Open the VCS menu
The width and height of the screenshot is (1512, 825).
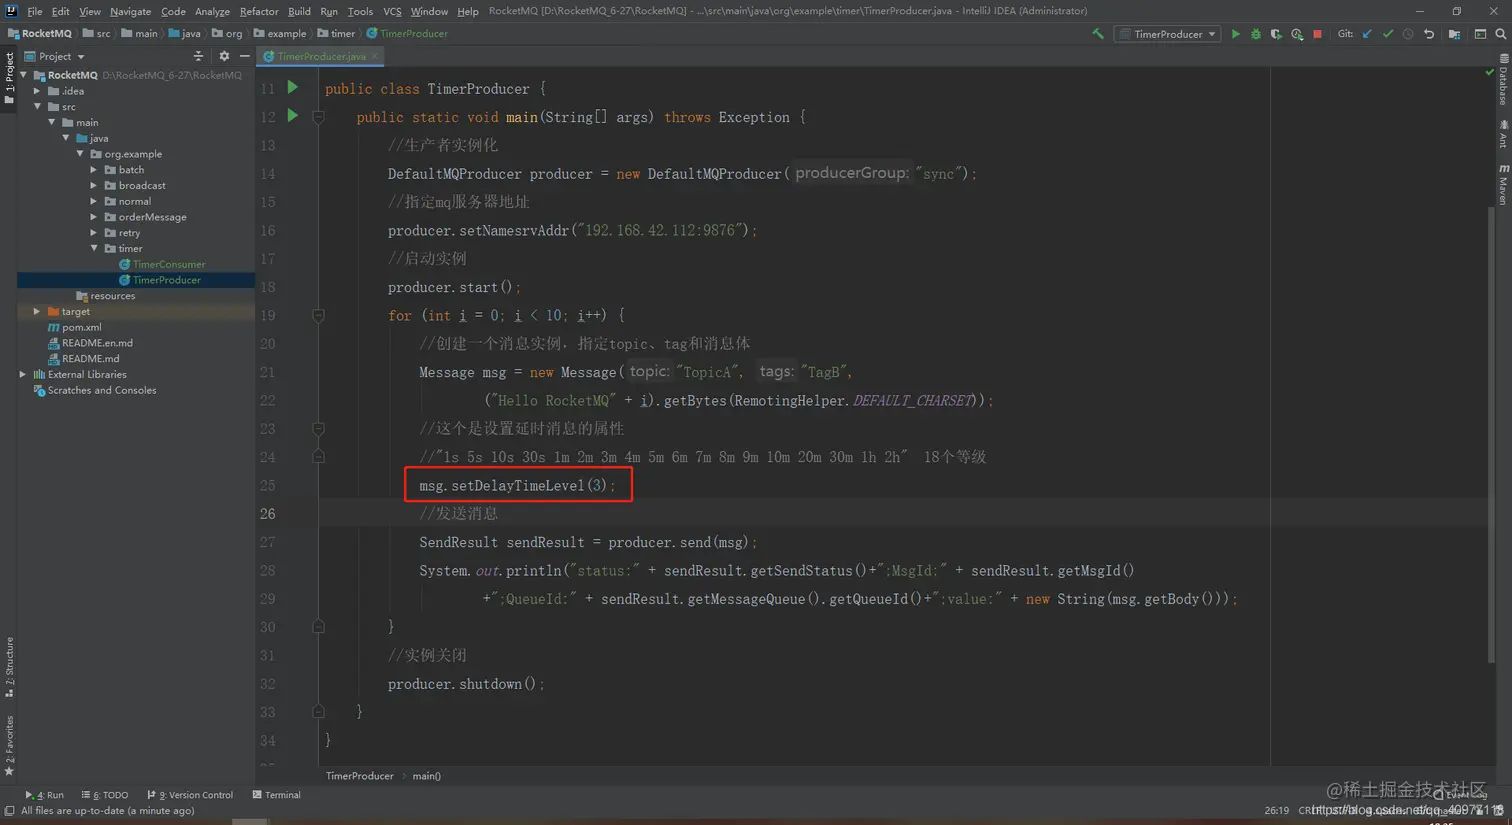point(392,11)
